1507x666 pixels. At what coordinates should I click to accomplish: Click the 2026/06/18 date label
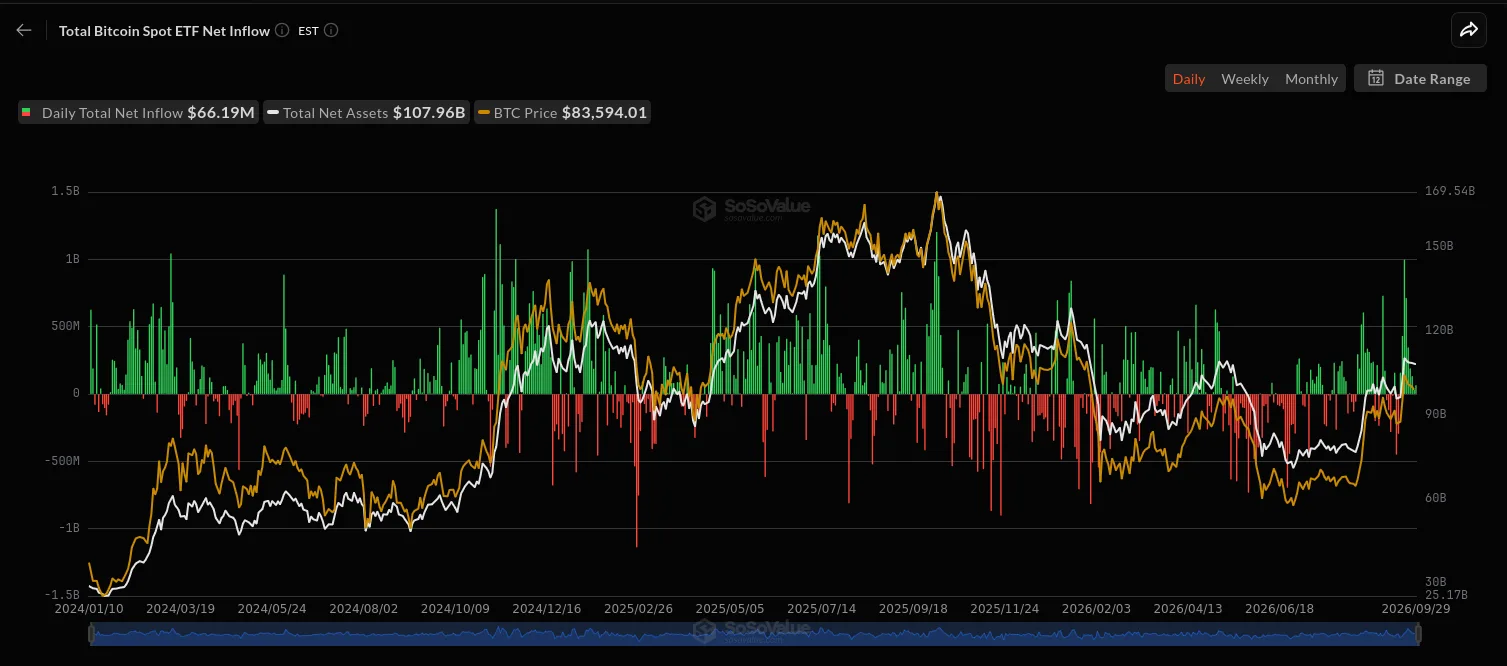(1279, 608)
